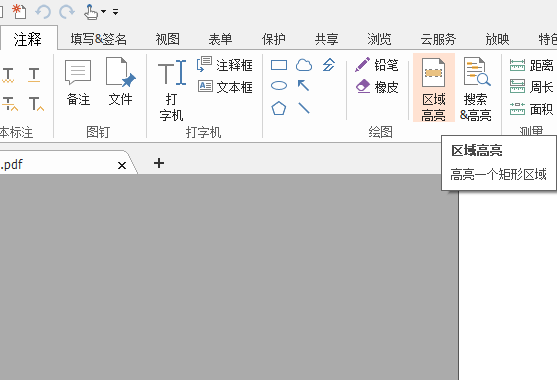
Task: Open the 视图 (View) ribbon tab
Action: [168, 39]
